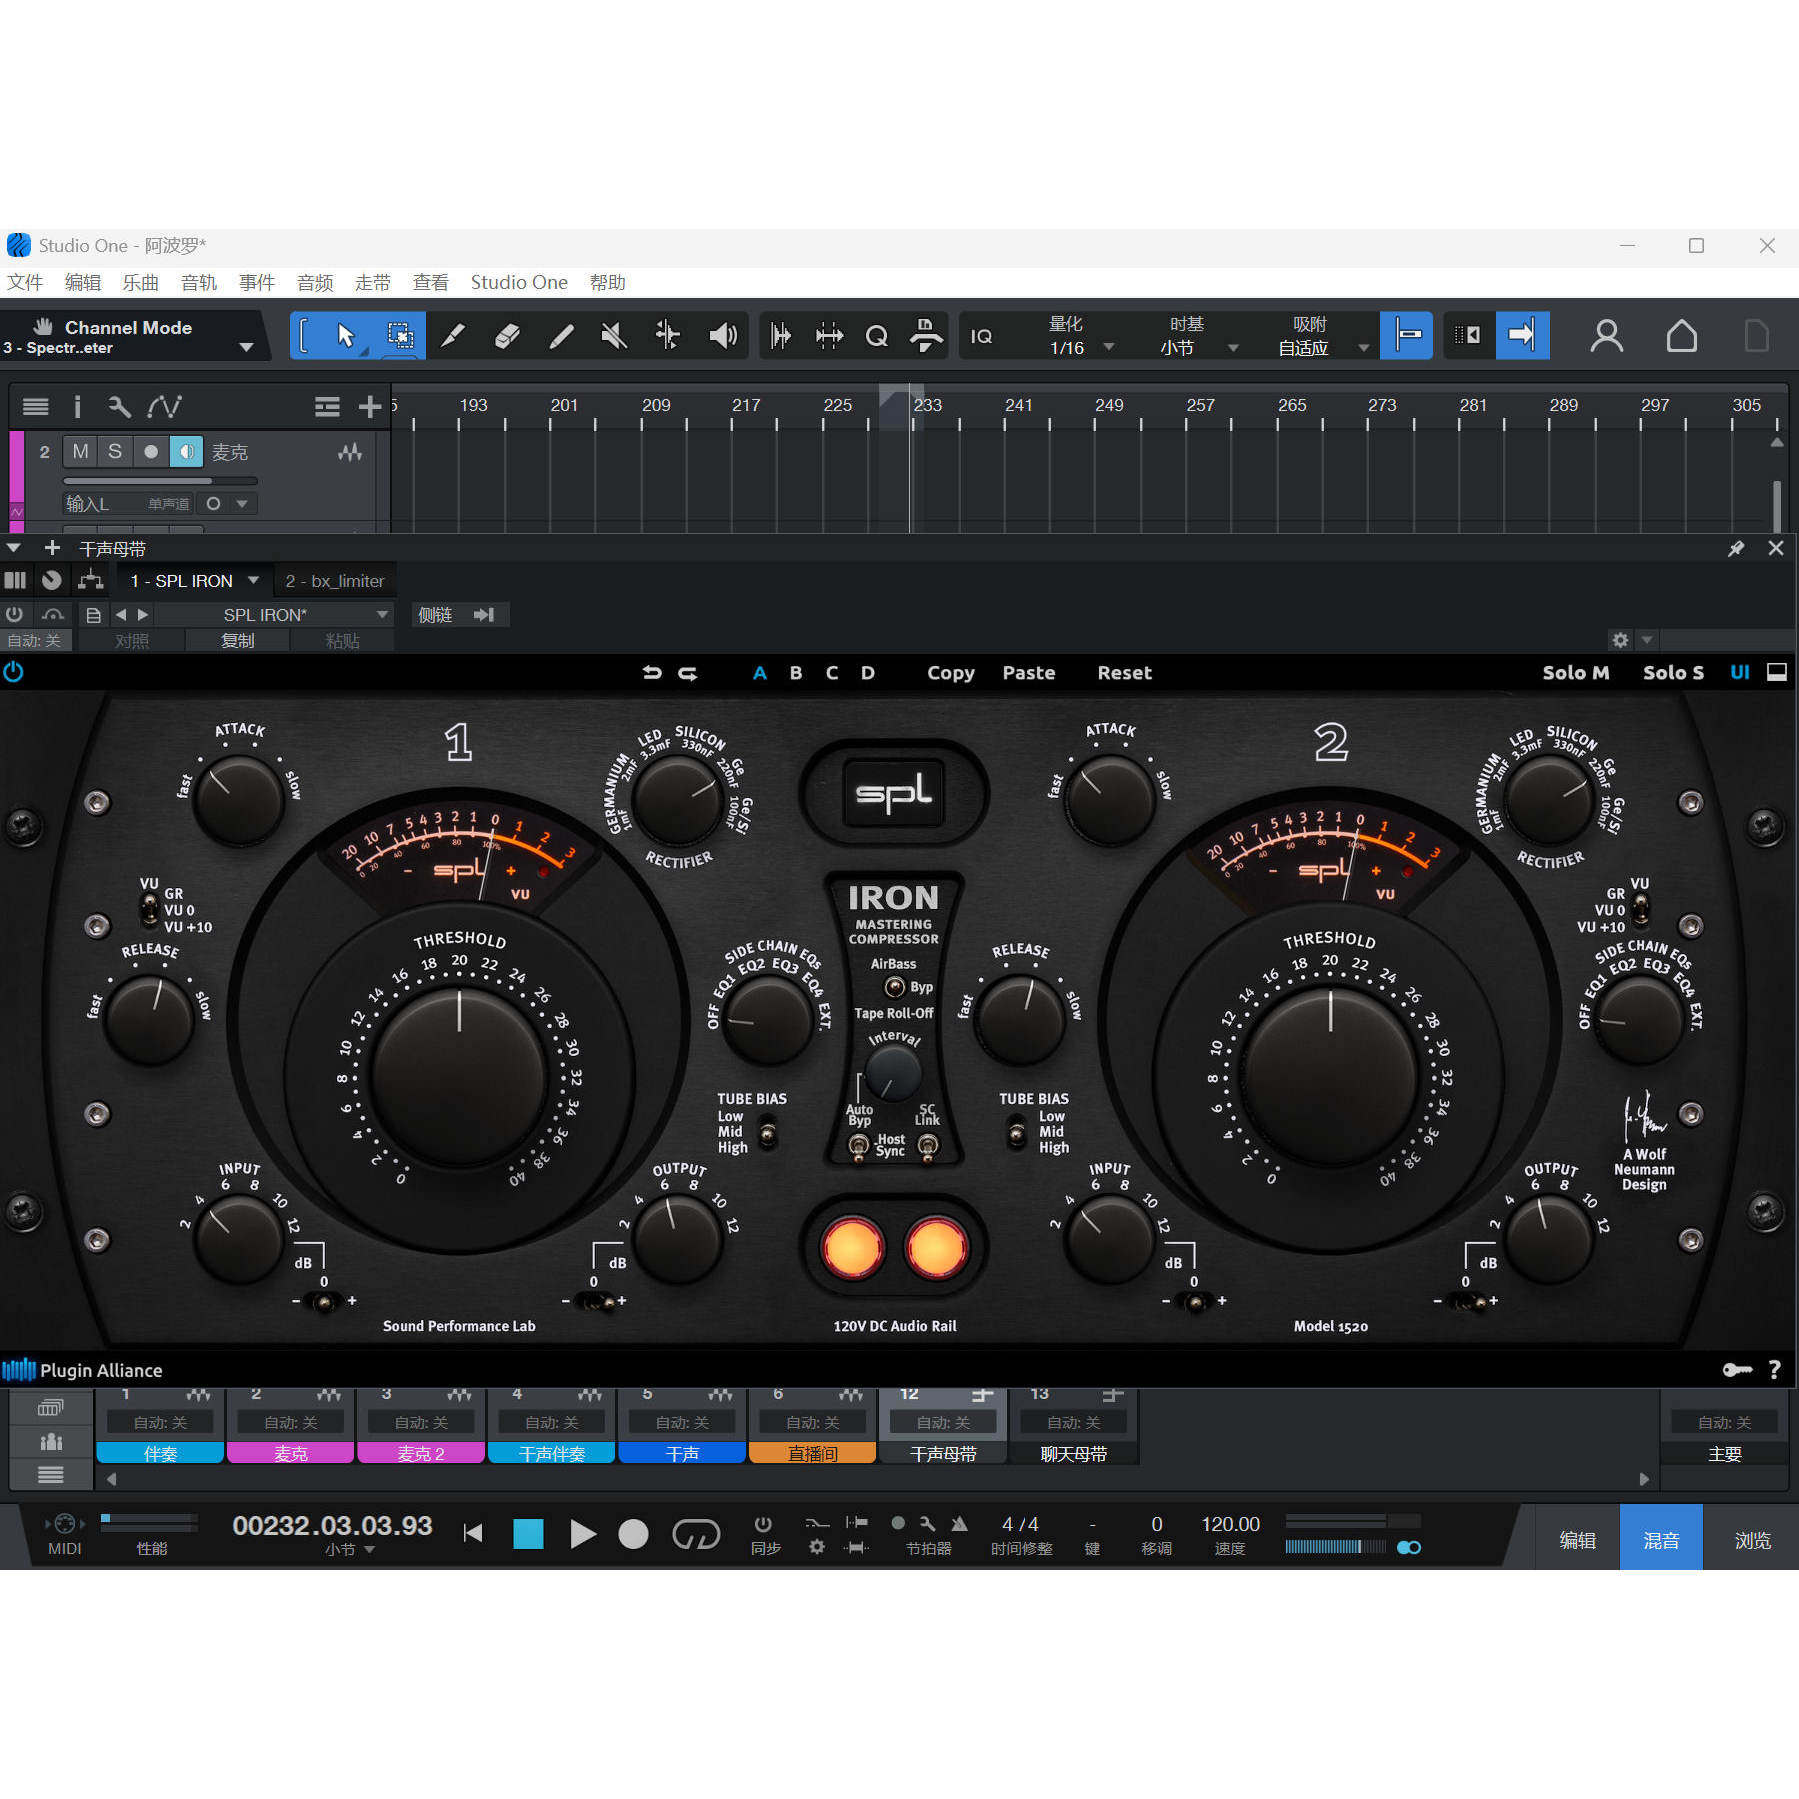
Task: Undo the last SPL IRON change
Action: point(652,673)
